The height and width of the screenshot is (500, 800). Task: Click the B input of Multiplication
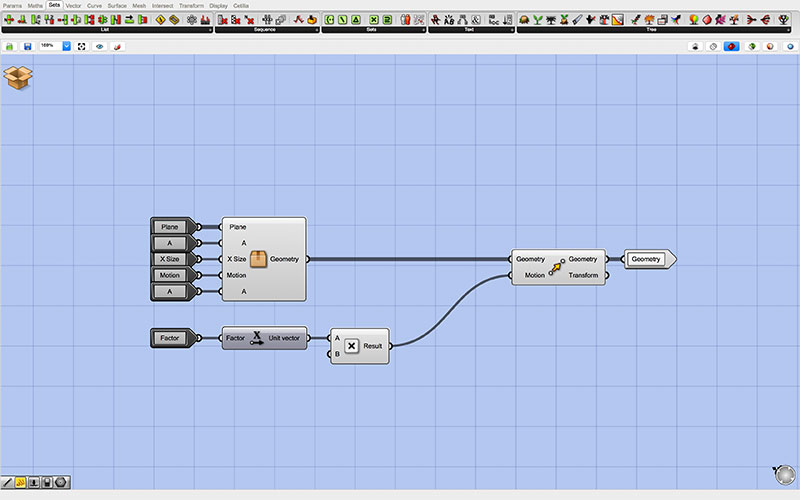[x=337, y=354]
